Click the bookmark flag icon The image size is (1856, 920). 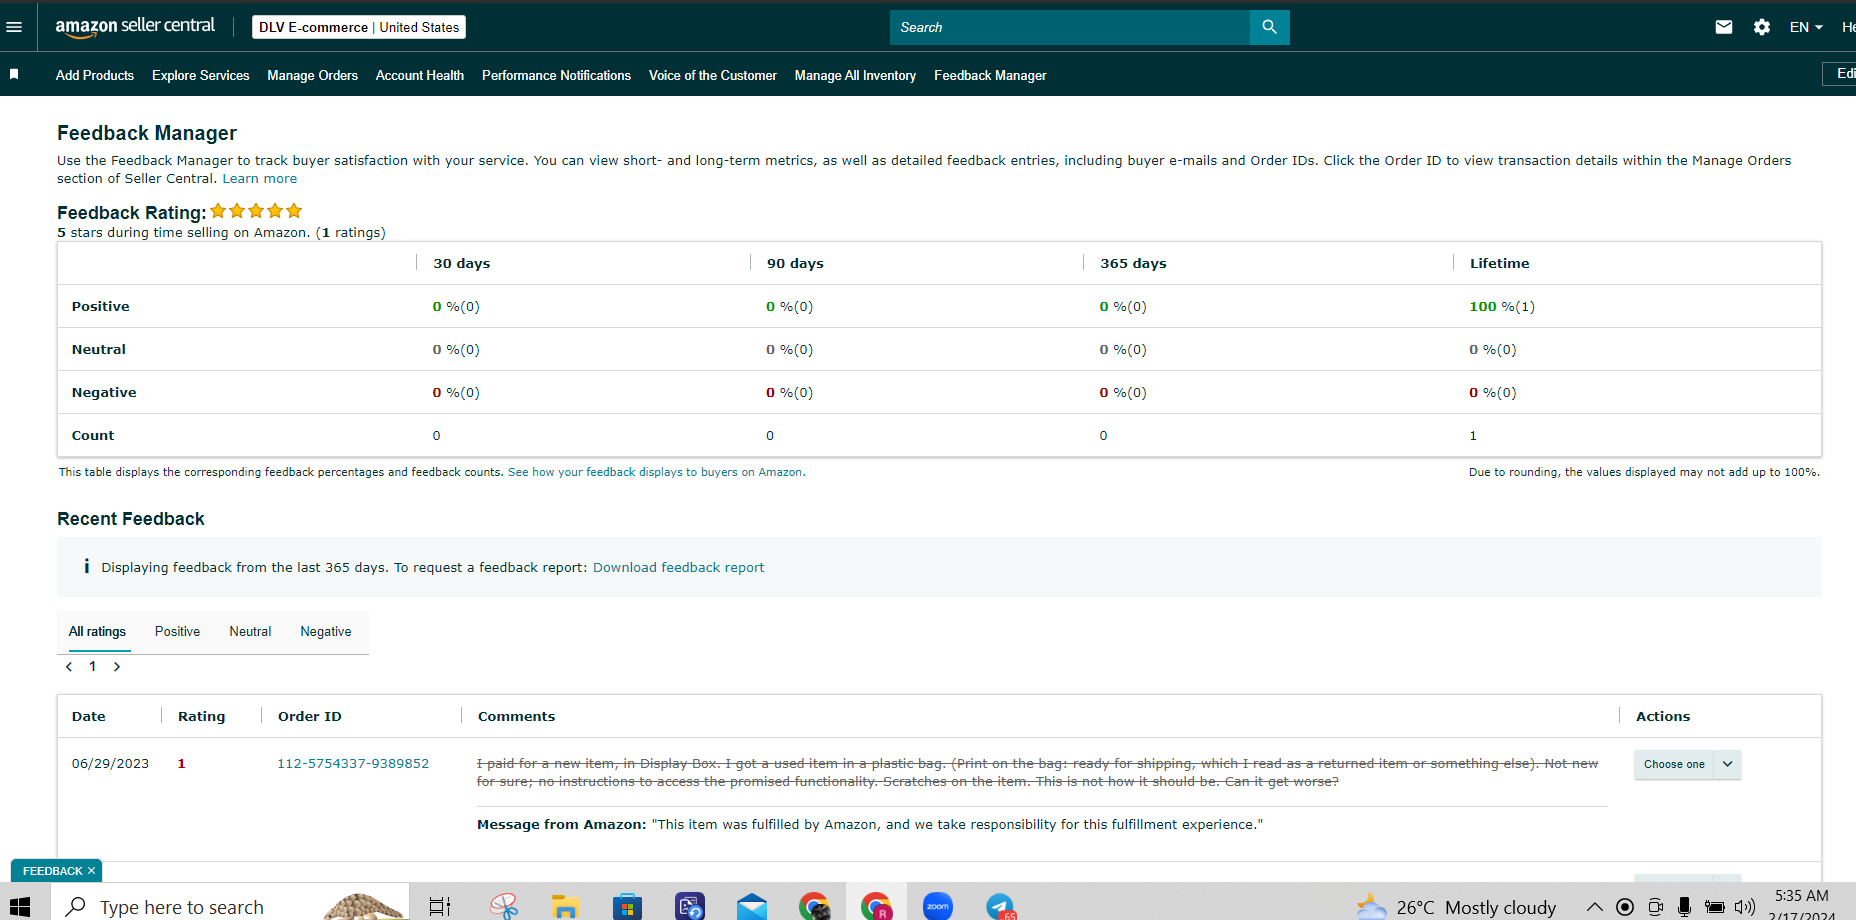(x=14, y=74)
